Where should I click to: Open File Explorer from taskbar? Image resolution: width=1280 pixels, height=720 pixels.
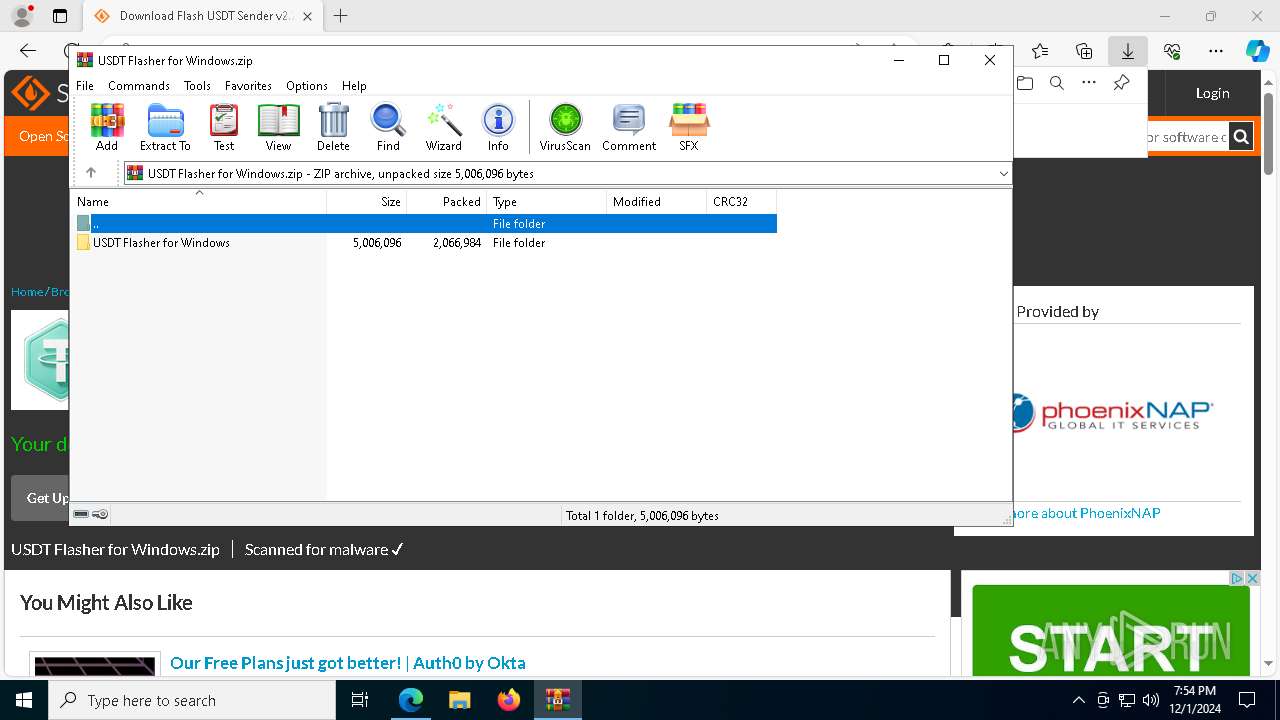click(460, 700)
